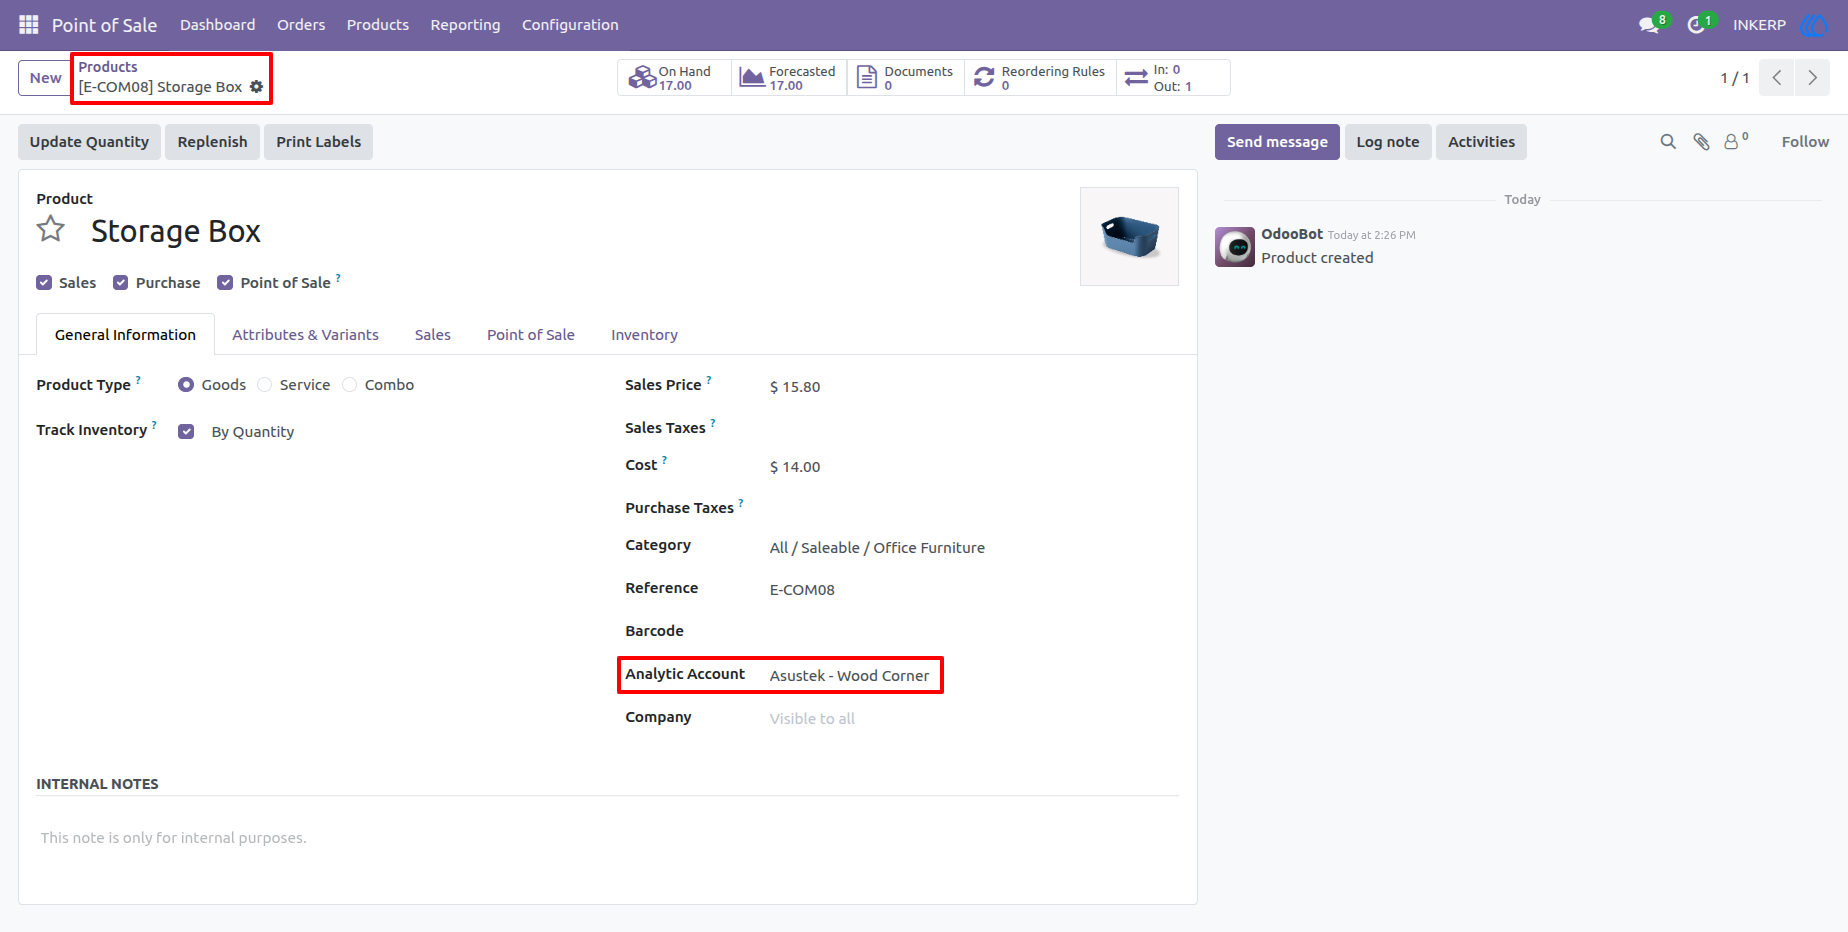This screenshot has height=932, width=1848.
Task: Switch to the Attributes & Variants tab
Action: click(305, 335)
